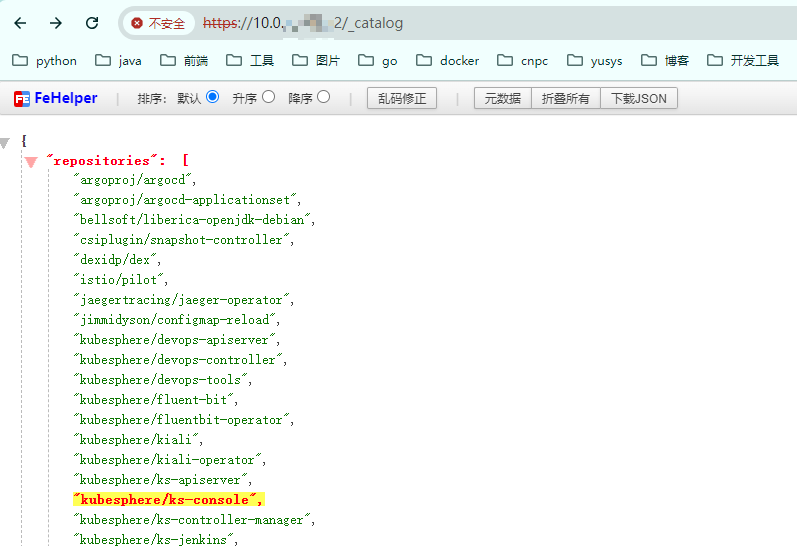Click the "kubesphere/fluent-bit" entry
Viewport: 797px width, 546px height.
pos(156,400)
